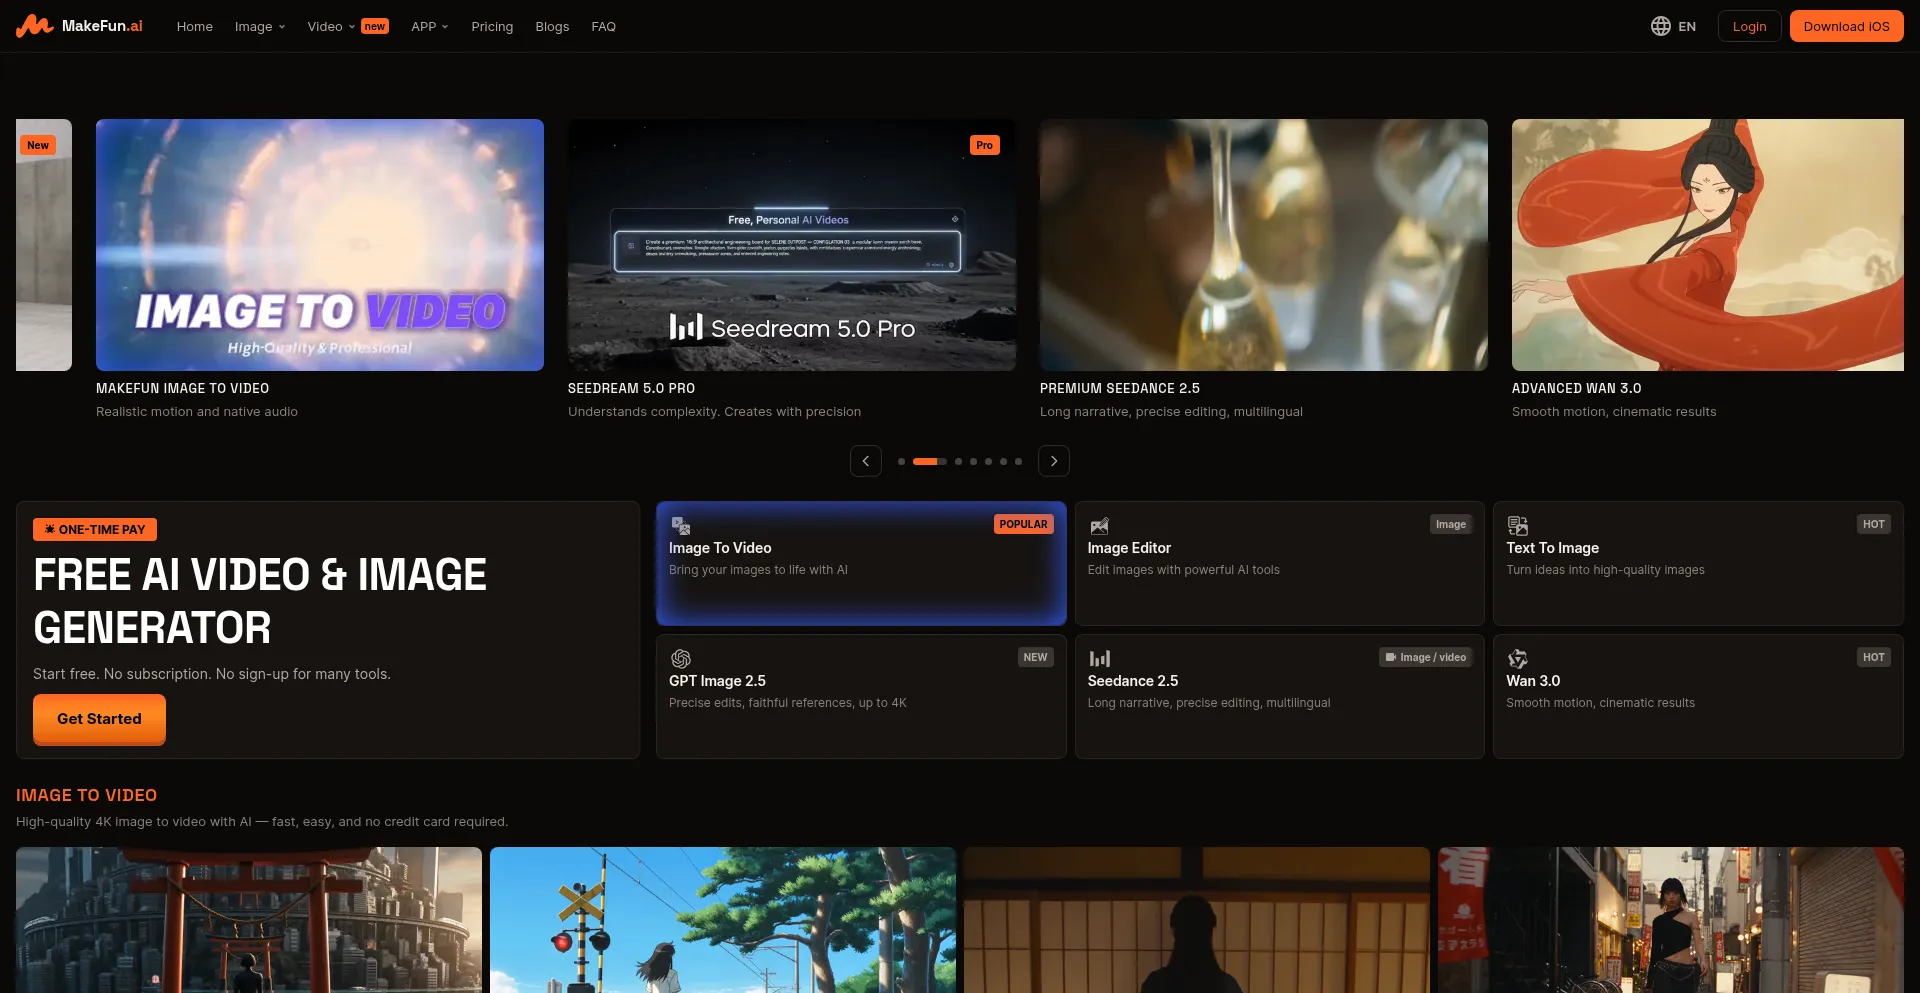
Task: Open the Makefun Image To Video banner
Action: click(320, 245)
